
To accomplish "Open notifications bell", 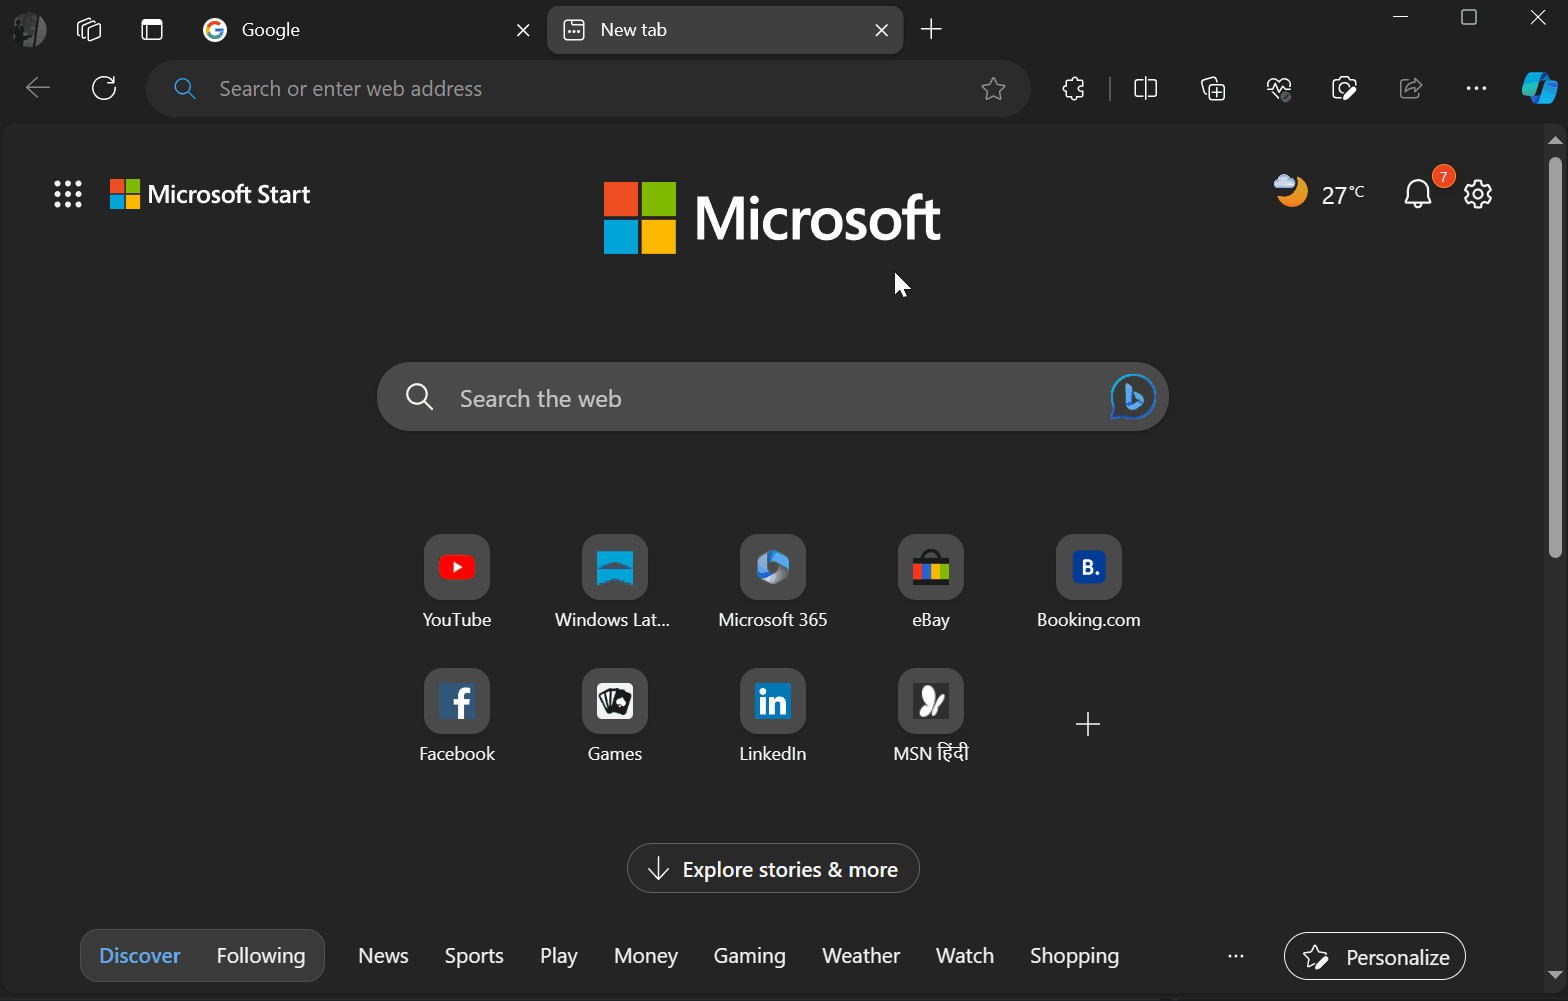I will point(1418,194).
